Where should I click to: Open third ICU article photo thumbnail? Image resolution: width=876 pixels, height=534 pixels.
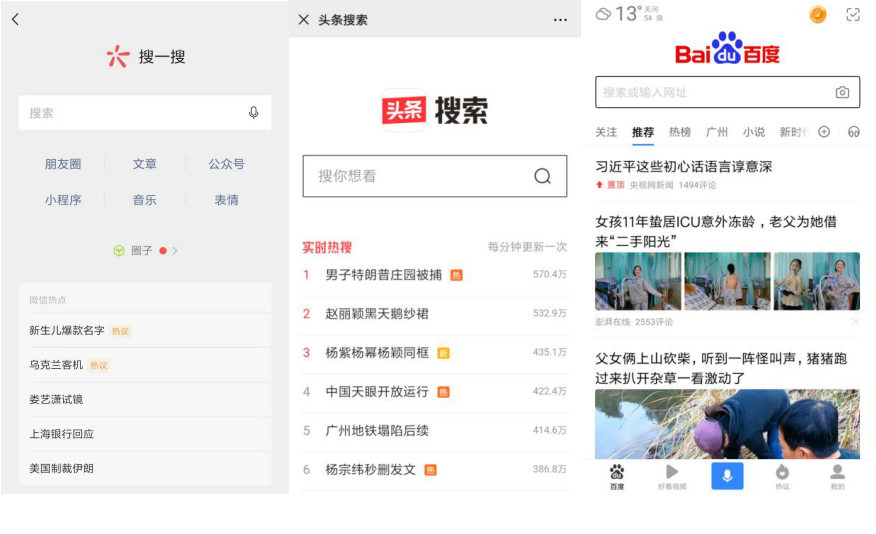817,281
